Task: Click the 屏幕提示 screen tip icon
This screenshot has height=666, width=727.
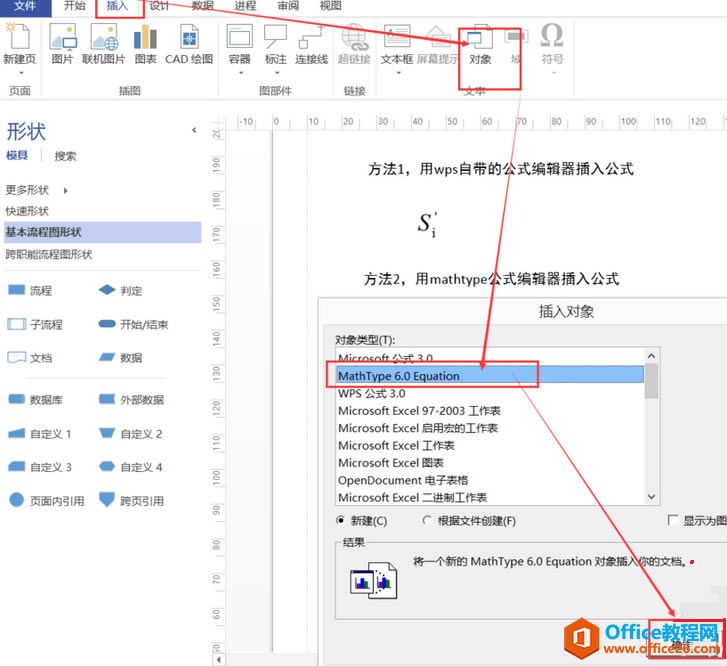Action: (x=438, y=37)
